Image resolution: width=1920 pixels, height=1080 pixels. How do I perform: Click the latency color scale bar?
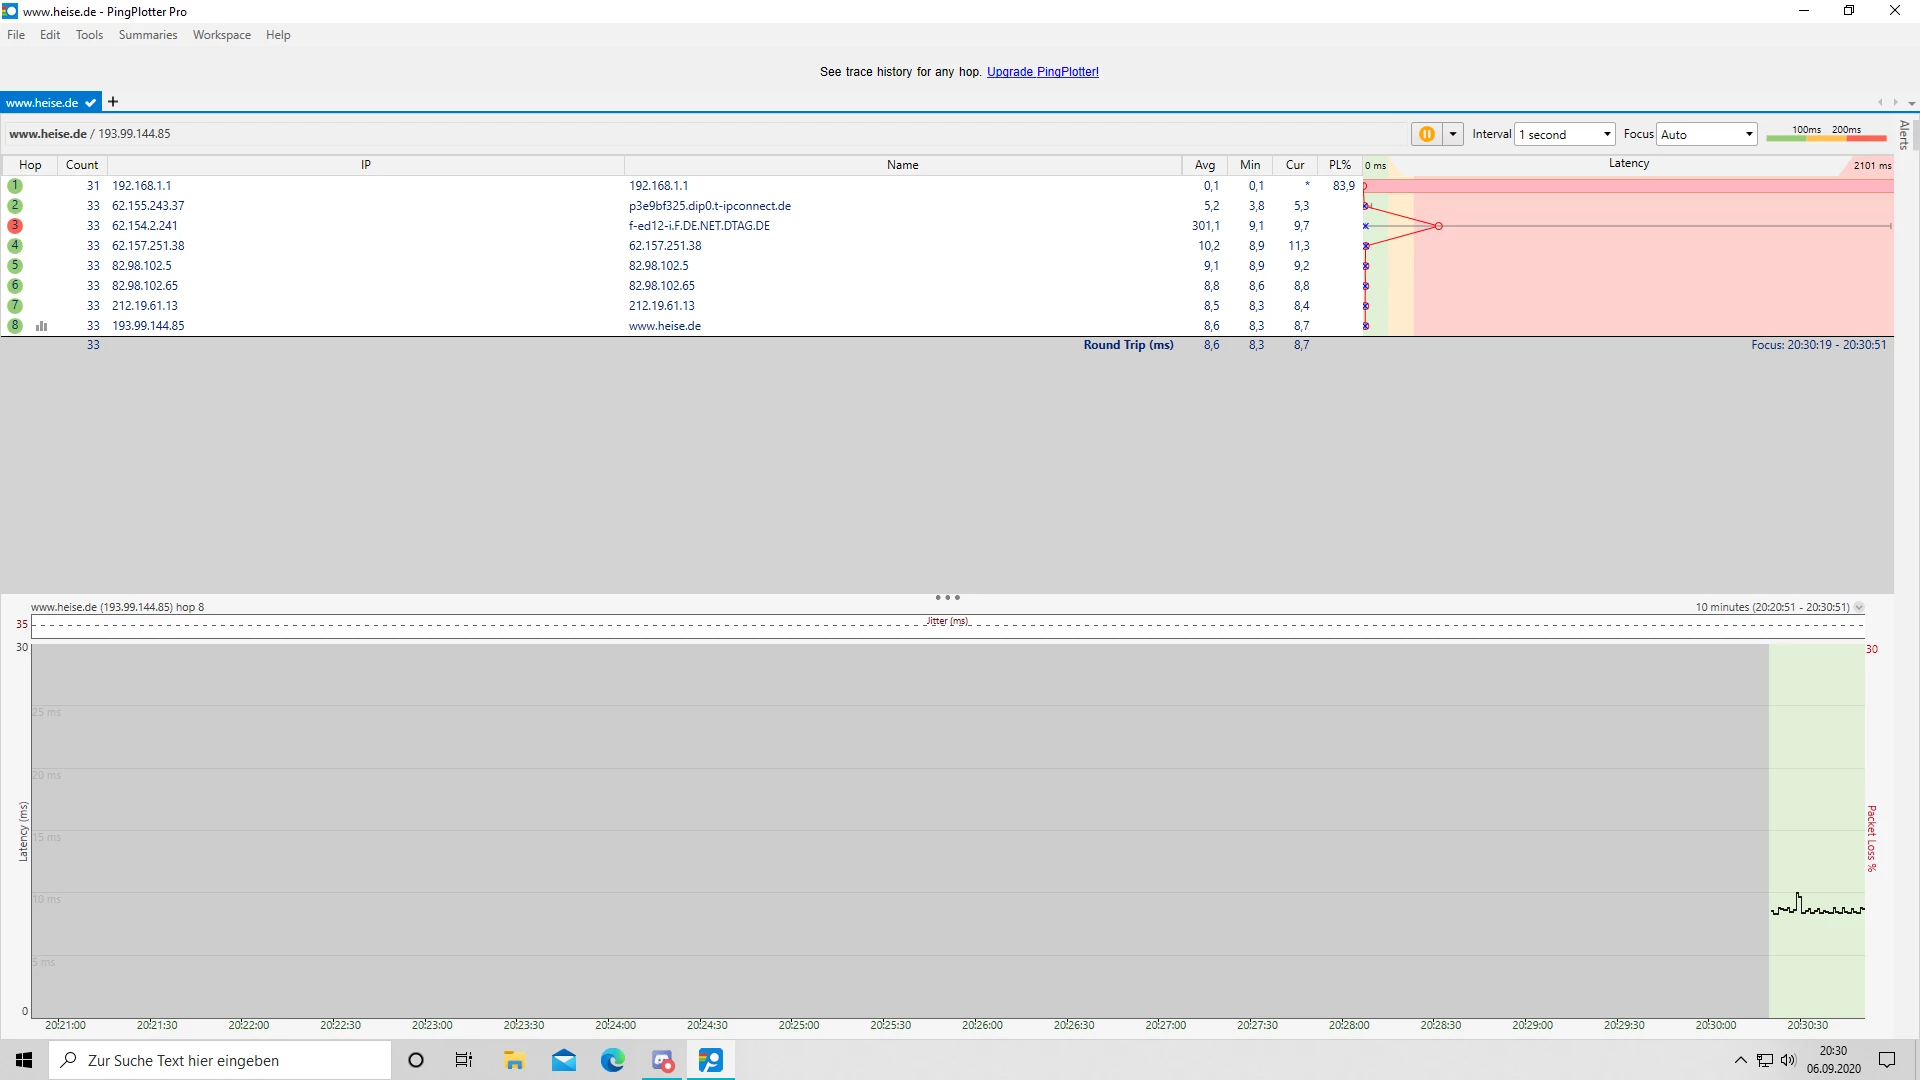(1825, 137)
